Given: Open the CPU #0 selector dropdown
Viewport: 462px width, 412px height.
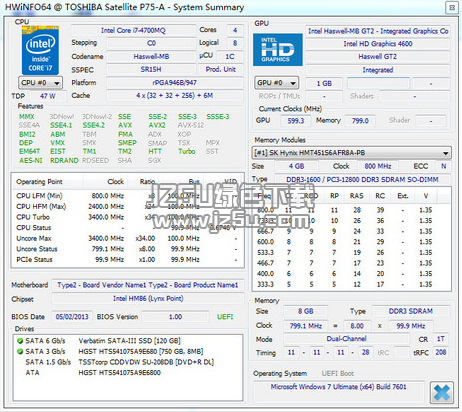Looking at the screenshot, I should click(x=40, y=83).
